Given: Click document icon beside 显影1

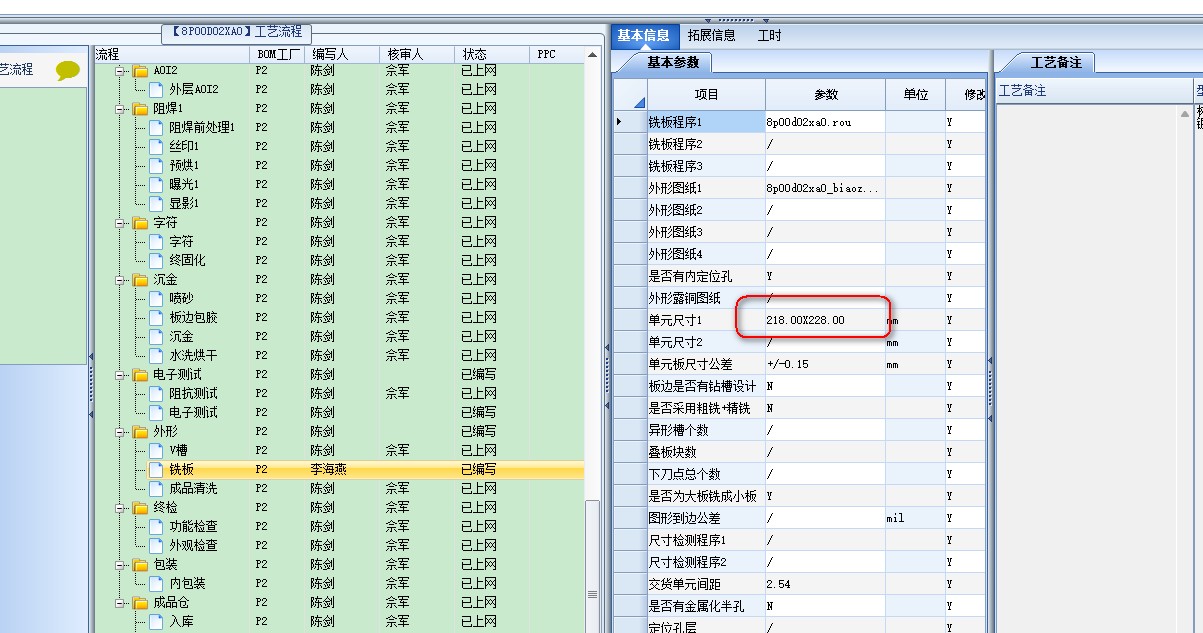Looking at the screenshot, I should pos(156,204).
